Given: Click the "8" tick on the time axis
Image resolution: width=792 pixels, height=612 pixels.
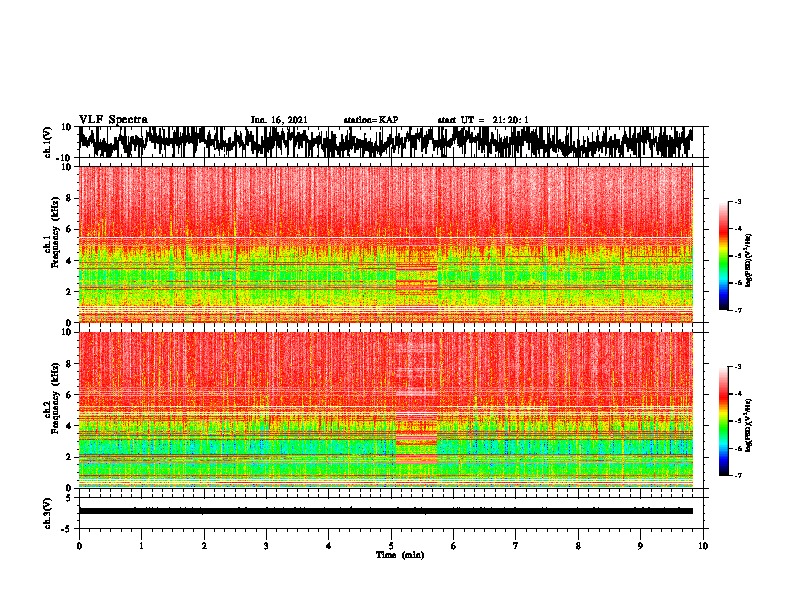Looking at the screenshot, I should click(x=578, y=546).
